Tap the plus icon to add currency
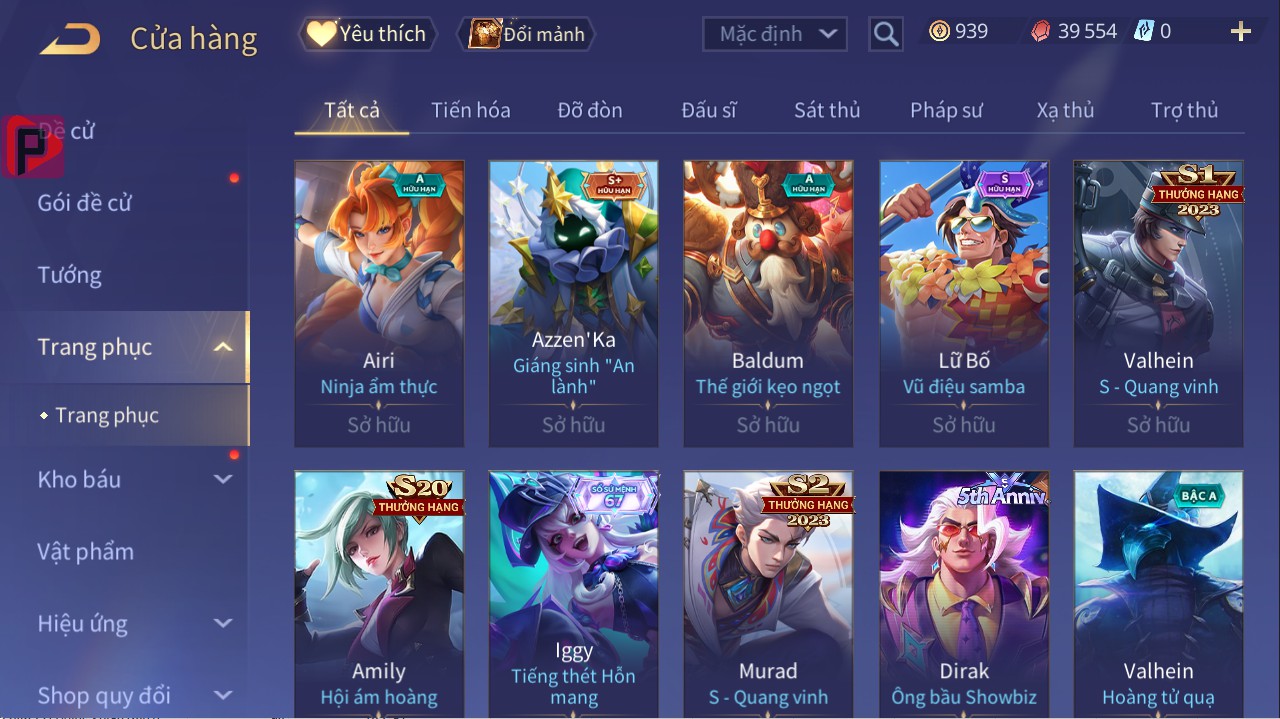Image resolution: width=1280 pixels, height=719 pixels. (1241, 32)
